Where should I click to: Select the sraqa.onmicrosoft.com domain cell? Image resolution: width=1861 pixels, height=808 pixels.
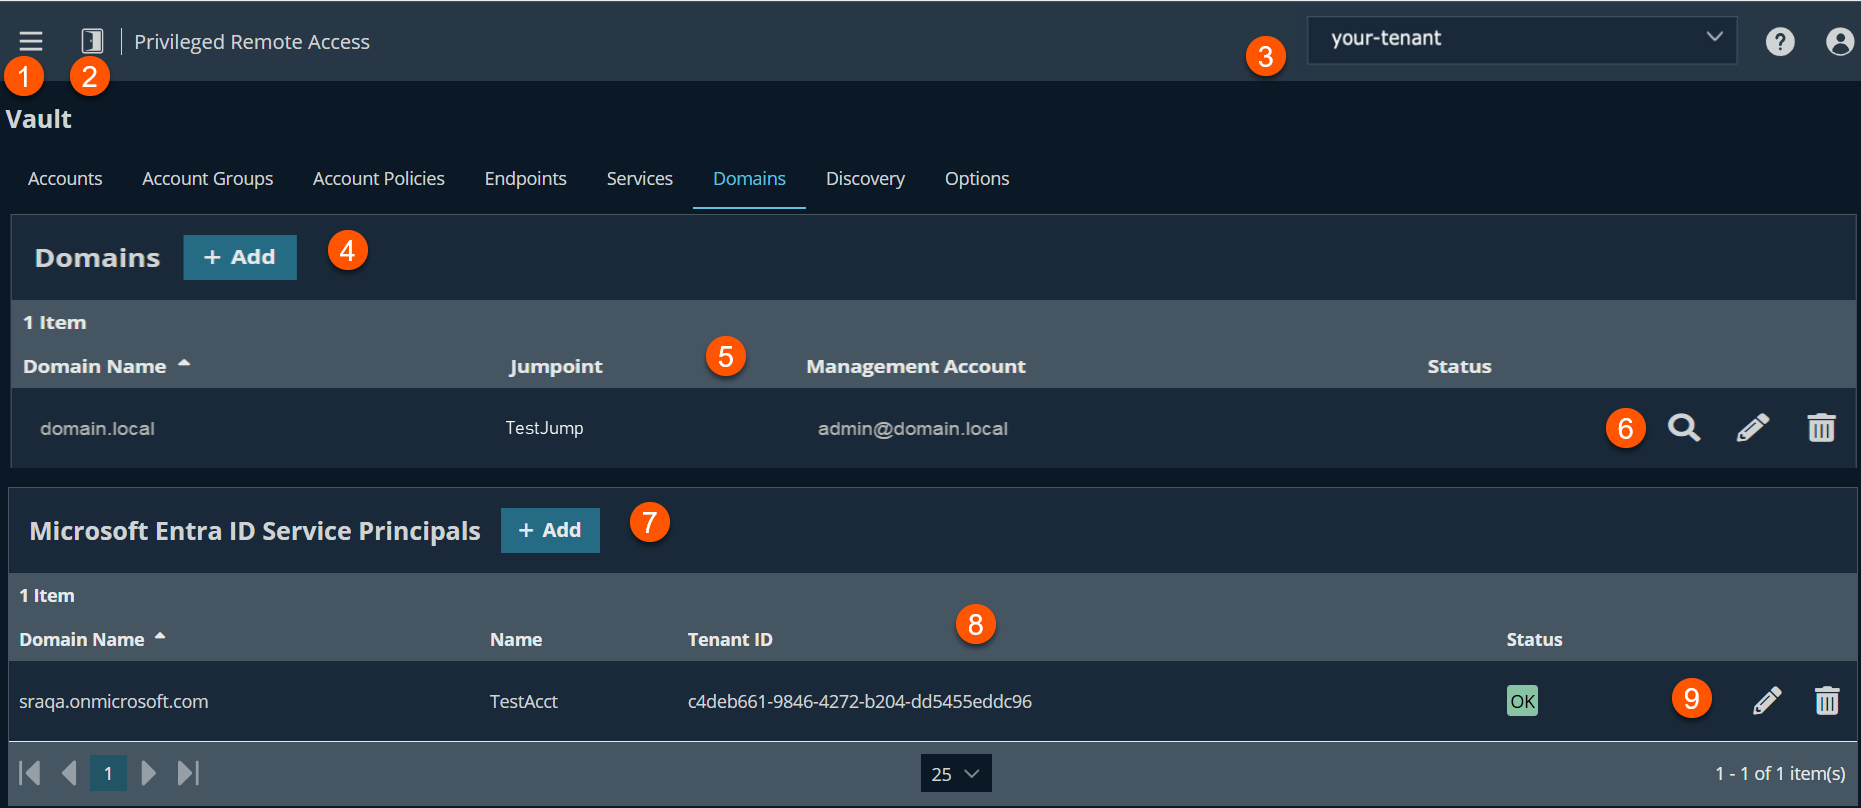click(114, 702)
